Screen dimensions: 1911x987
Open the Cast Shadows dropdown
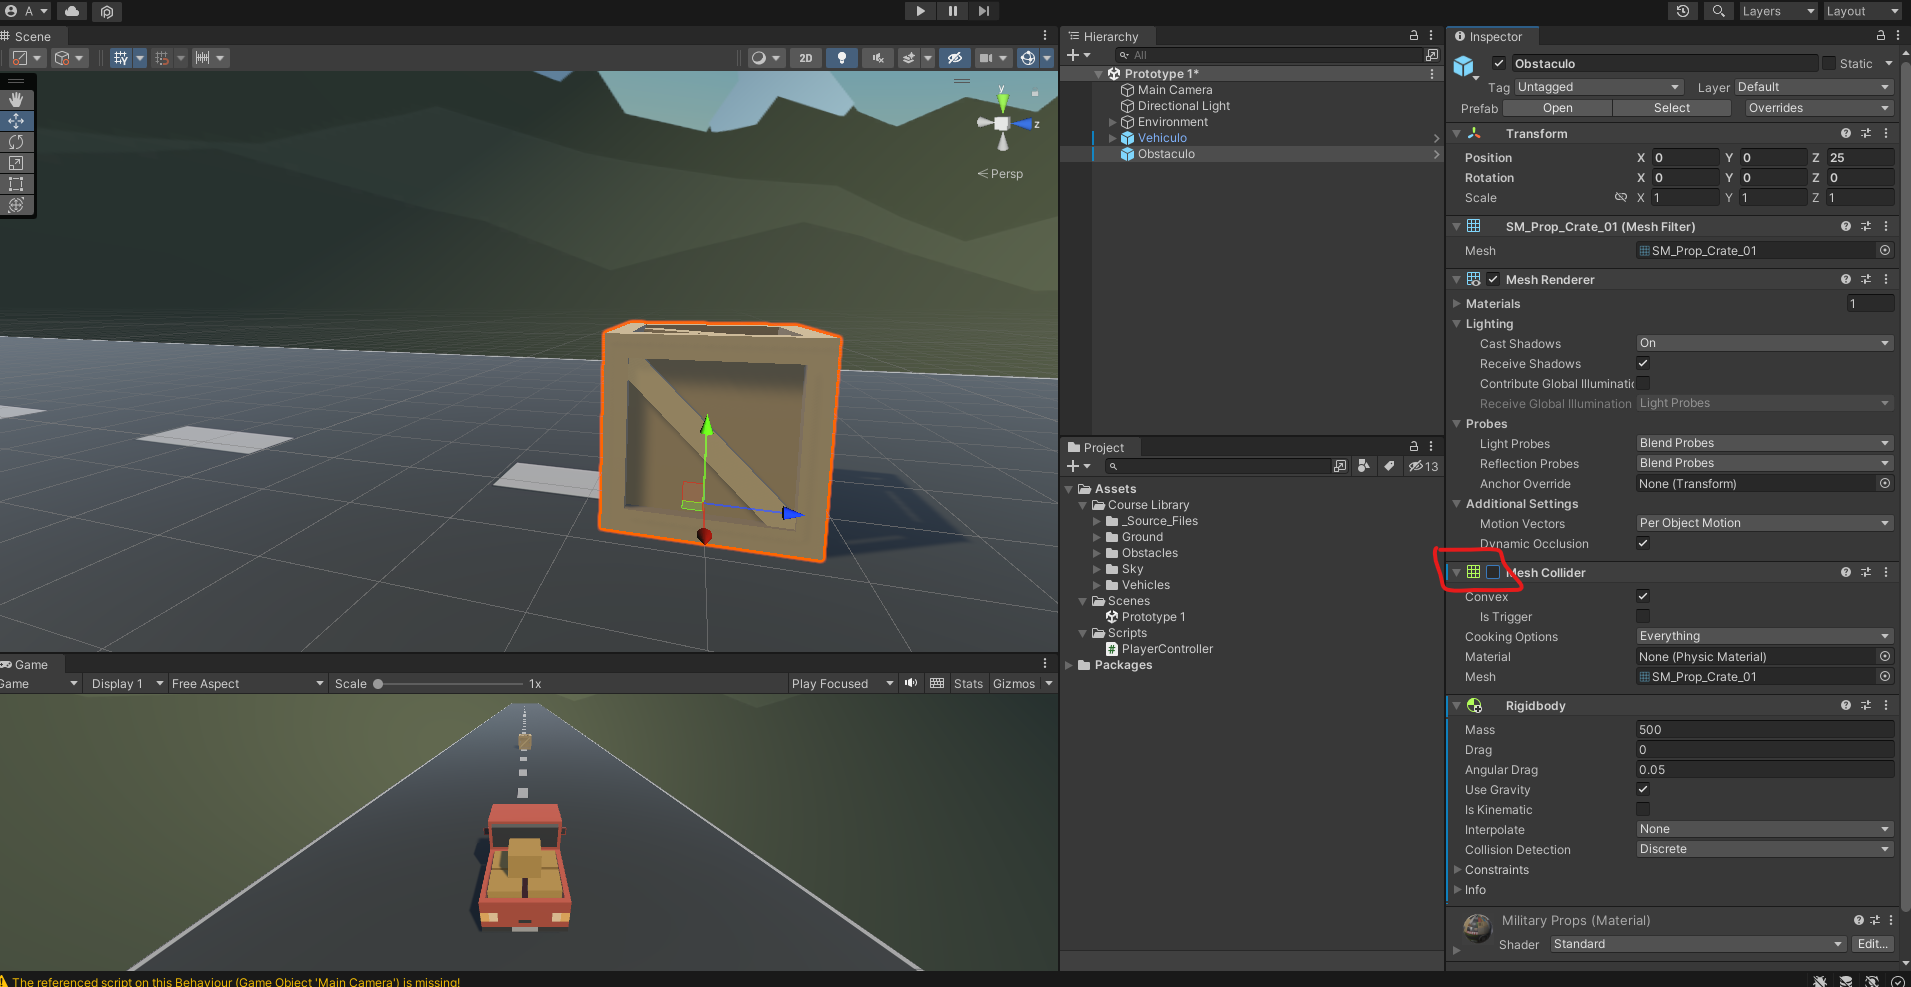1764,343
